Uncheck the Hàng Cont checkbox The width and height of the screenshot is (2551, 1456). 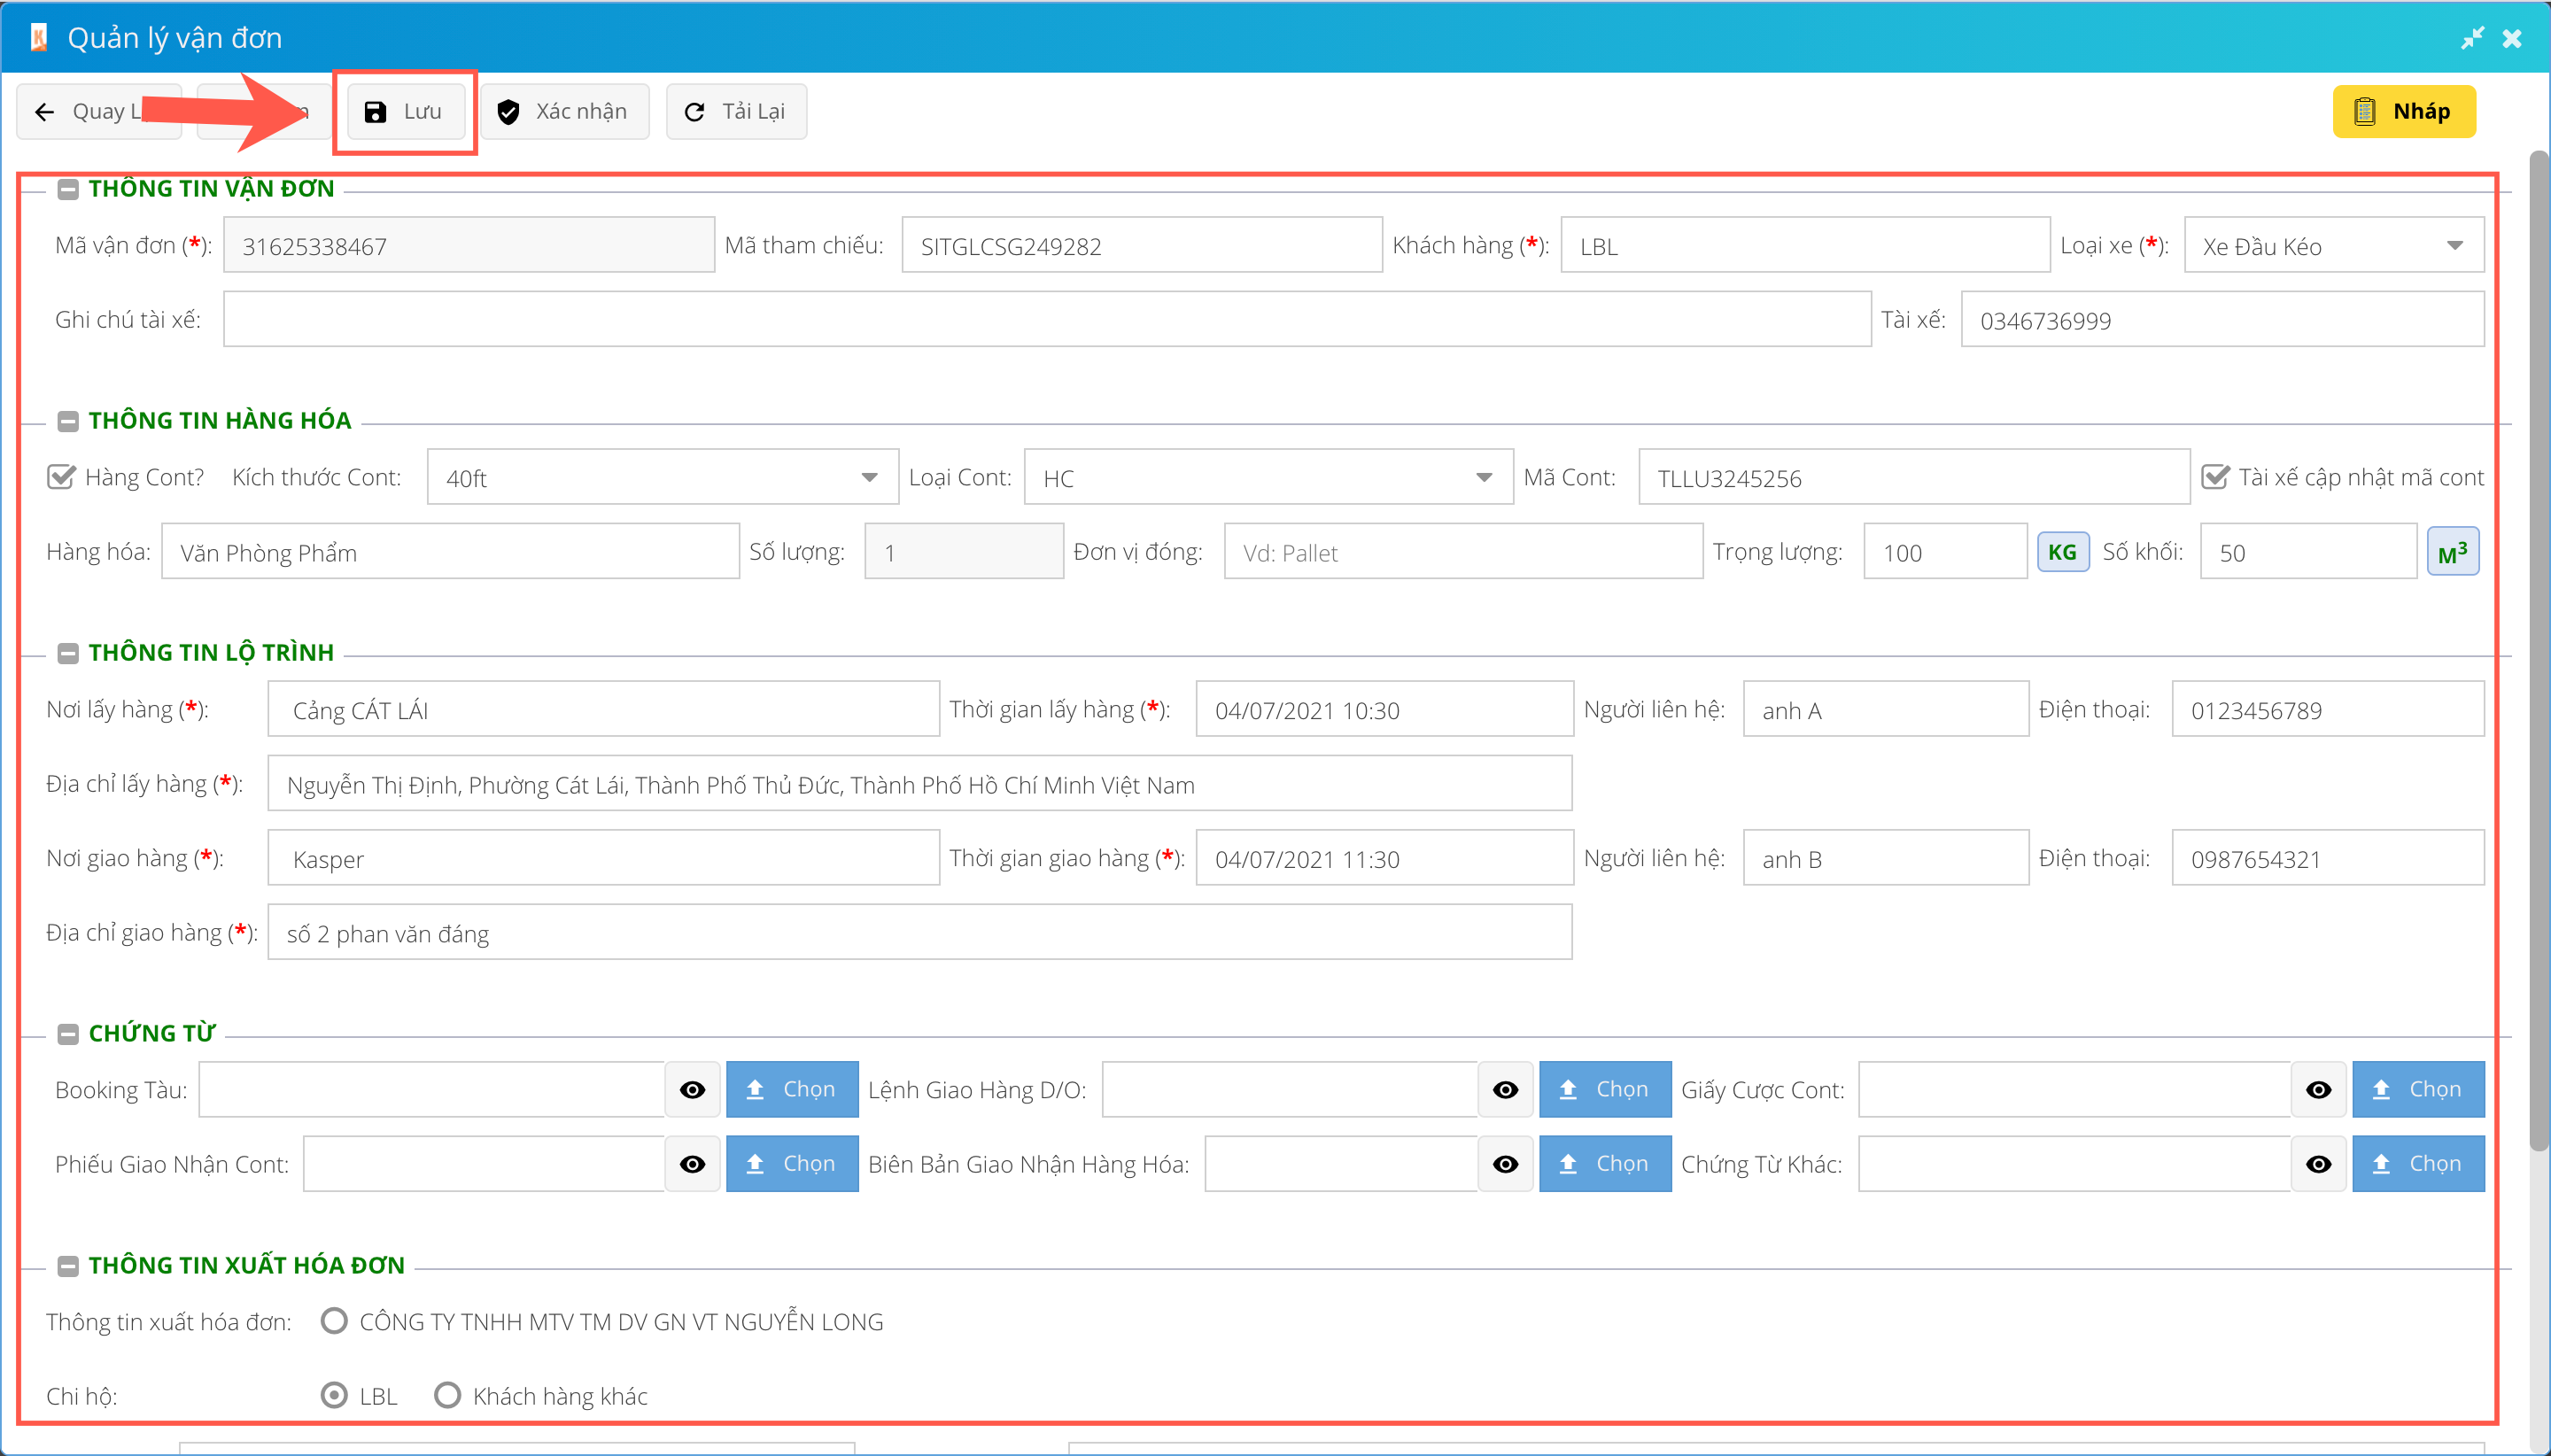[62, 477]
